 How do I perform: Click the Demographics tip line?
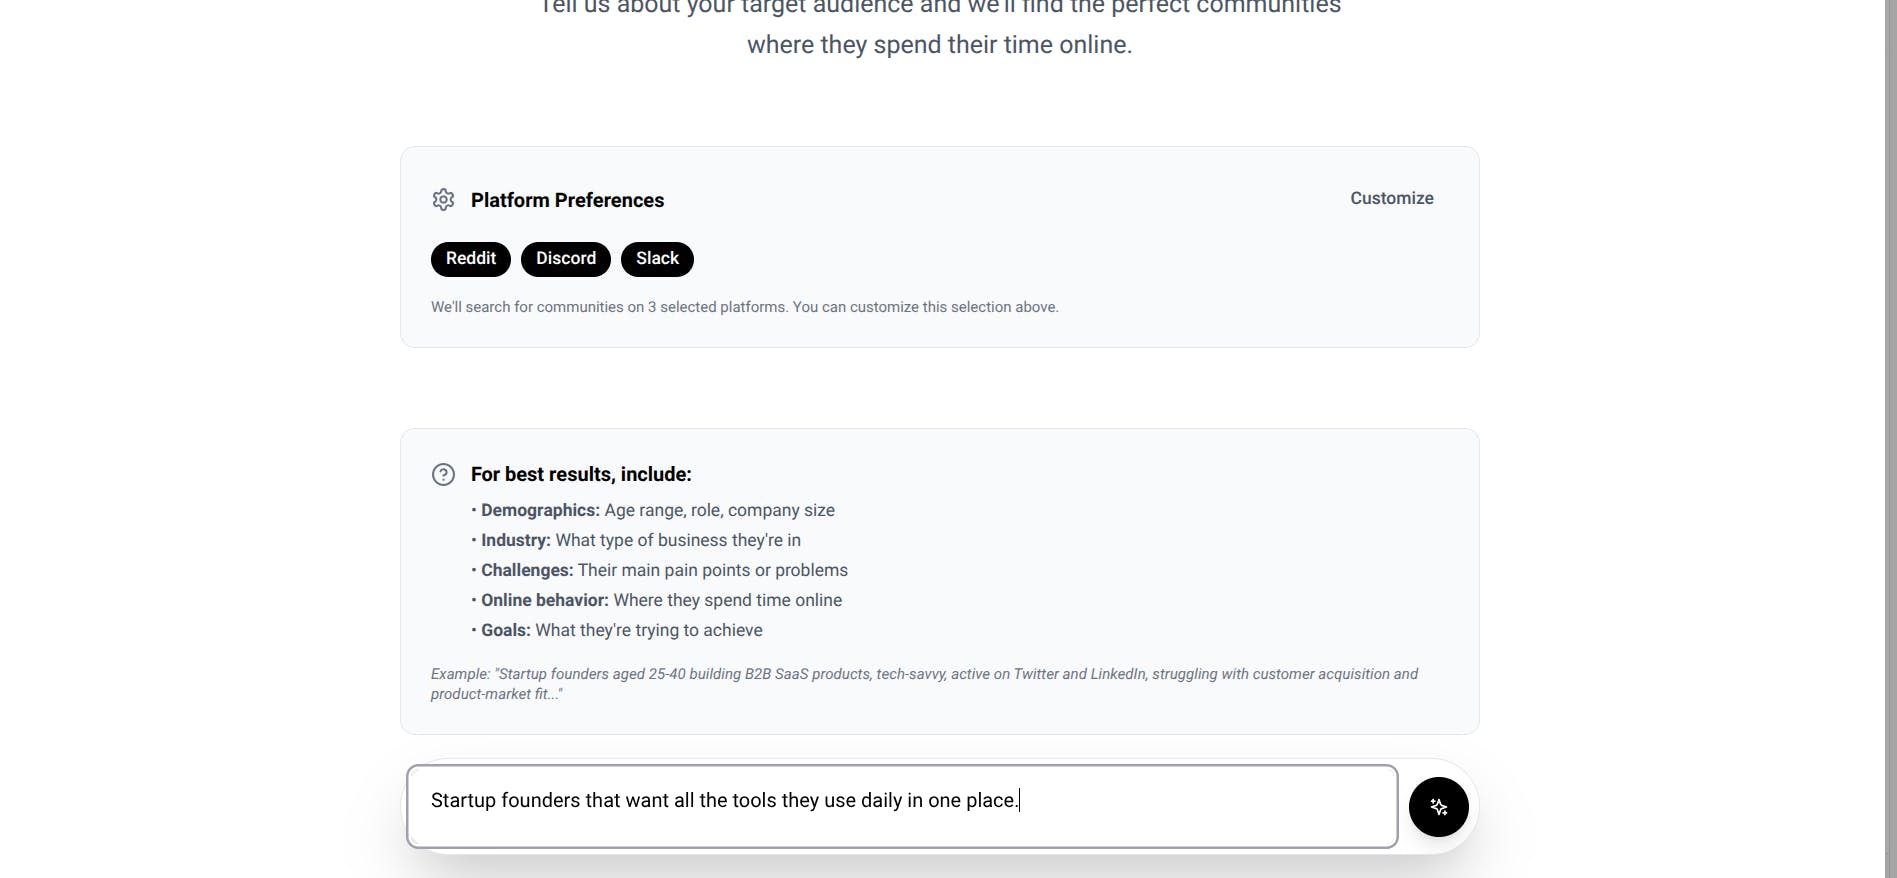[x=653, y=510]
